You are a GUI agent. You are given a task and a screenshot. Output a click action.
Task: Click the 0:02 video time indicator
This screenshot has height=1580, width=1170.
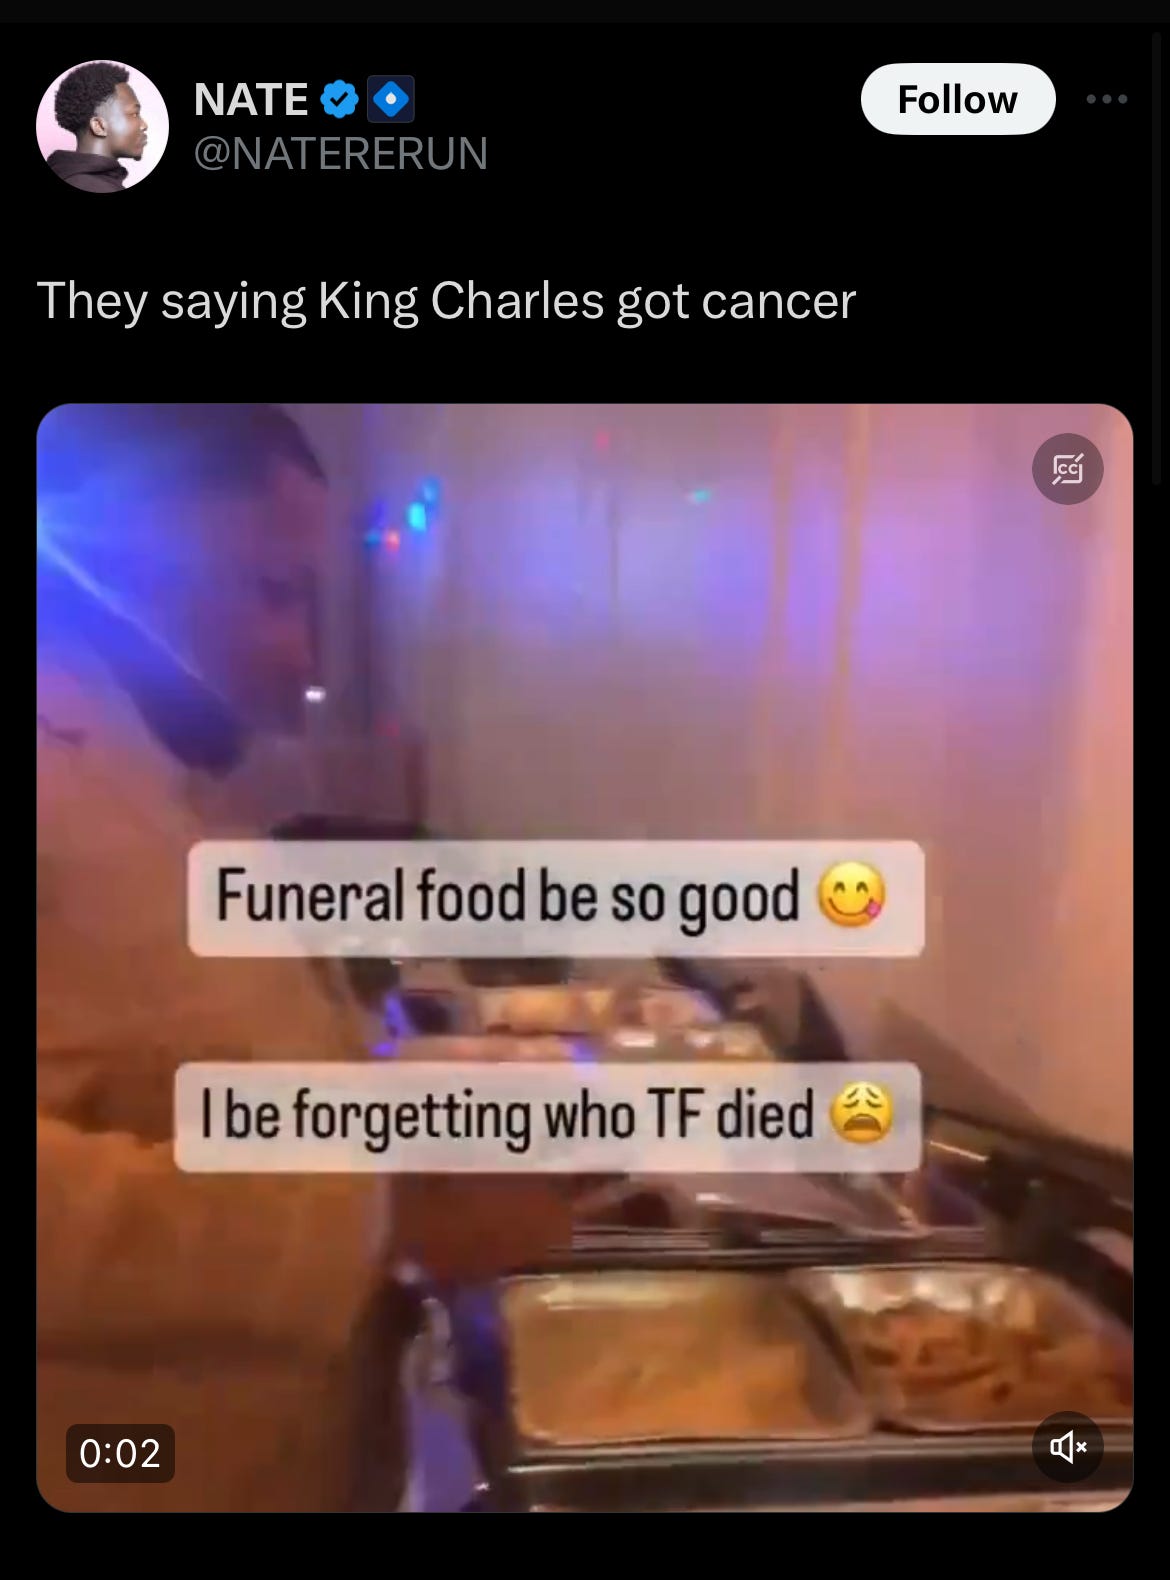point(120,1453)
